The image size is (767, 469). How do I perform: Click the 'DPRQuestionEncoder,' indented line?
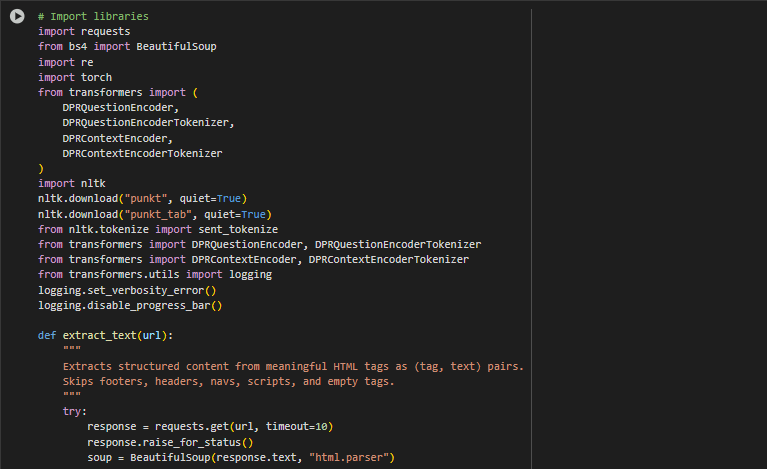coord(121,108)
